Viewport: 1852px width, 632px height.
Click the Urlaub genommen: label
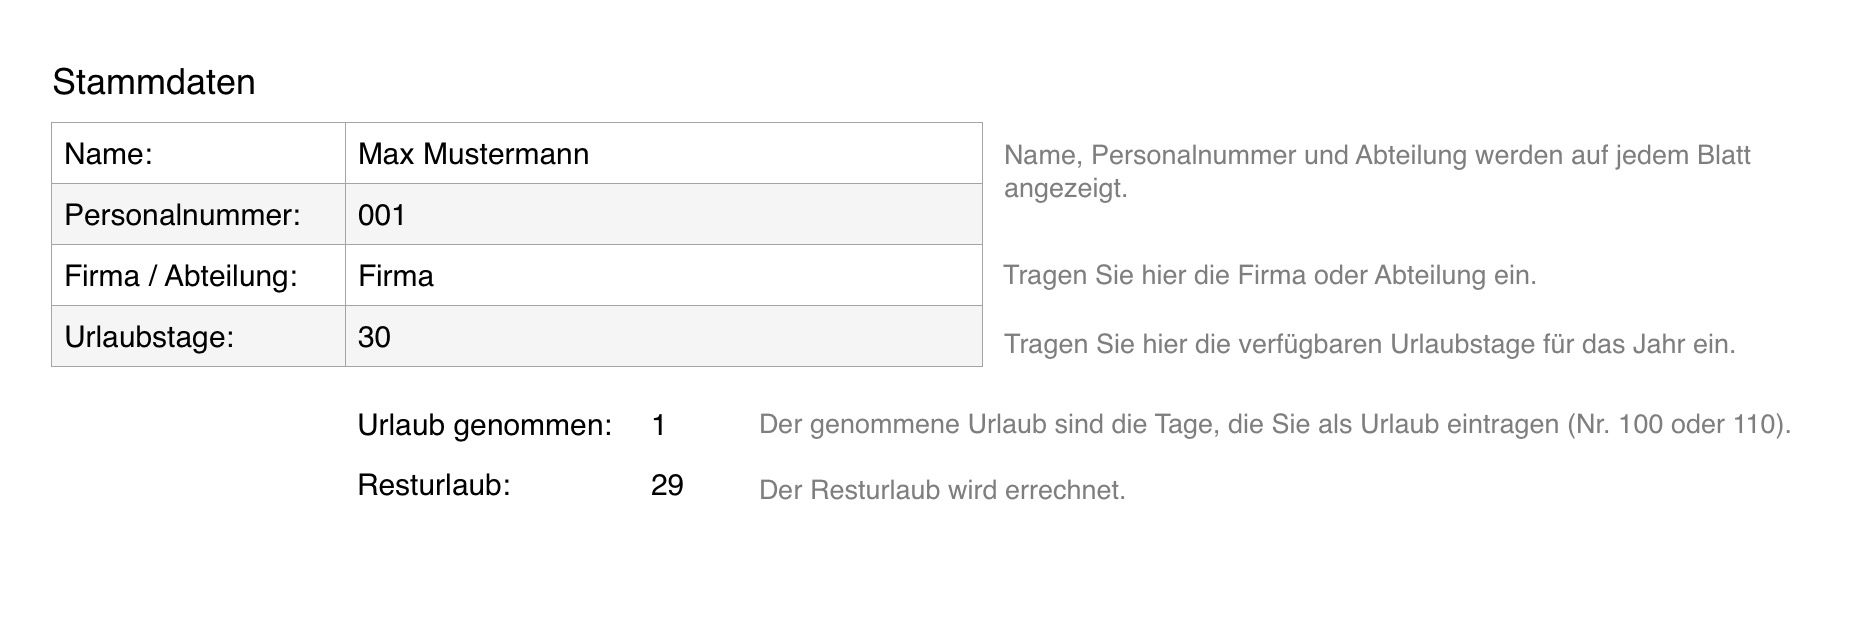click(484, 426)
